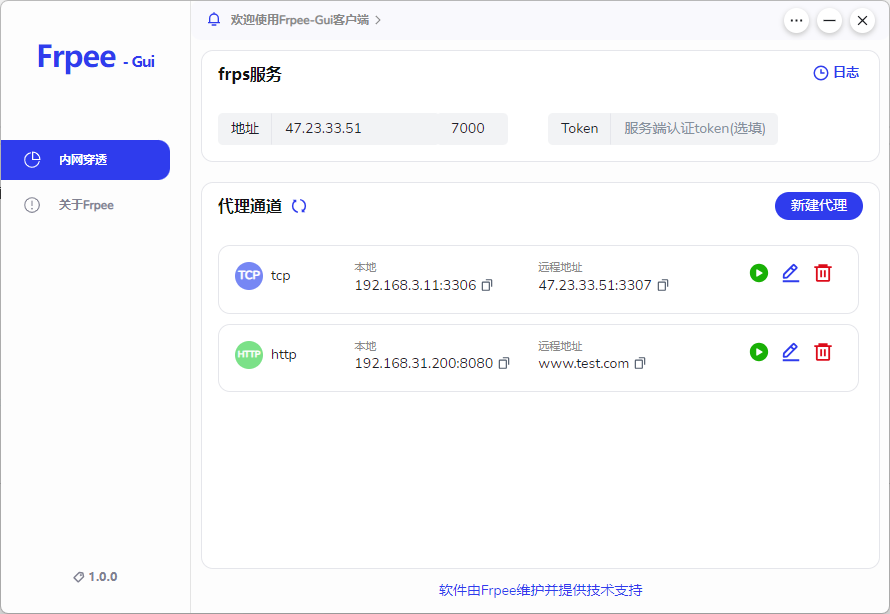Image resolution: width=890 pixels, height=614 pixels.
Task: Copy remote address www.test.com
Action: (641, 363)
